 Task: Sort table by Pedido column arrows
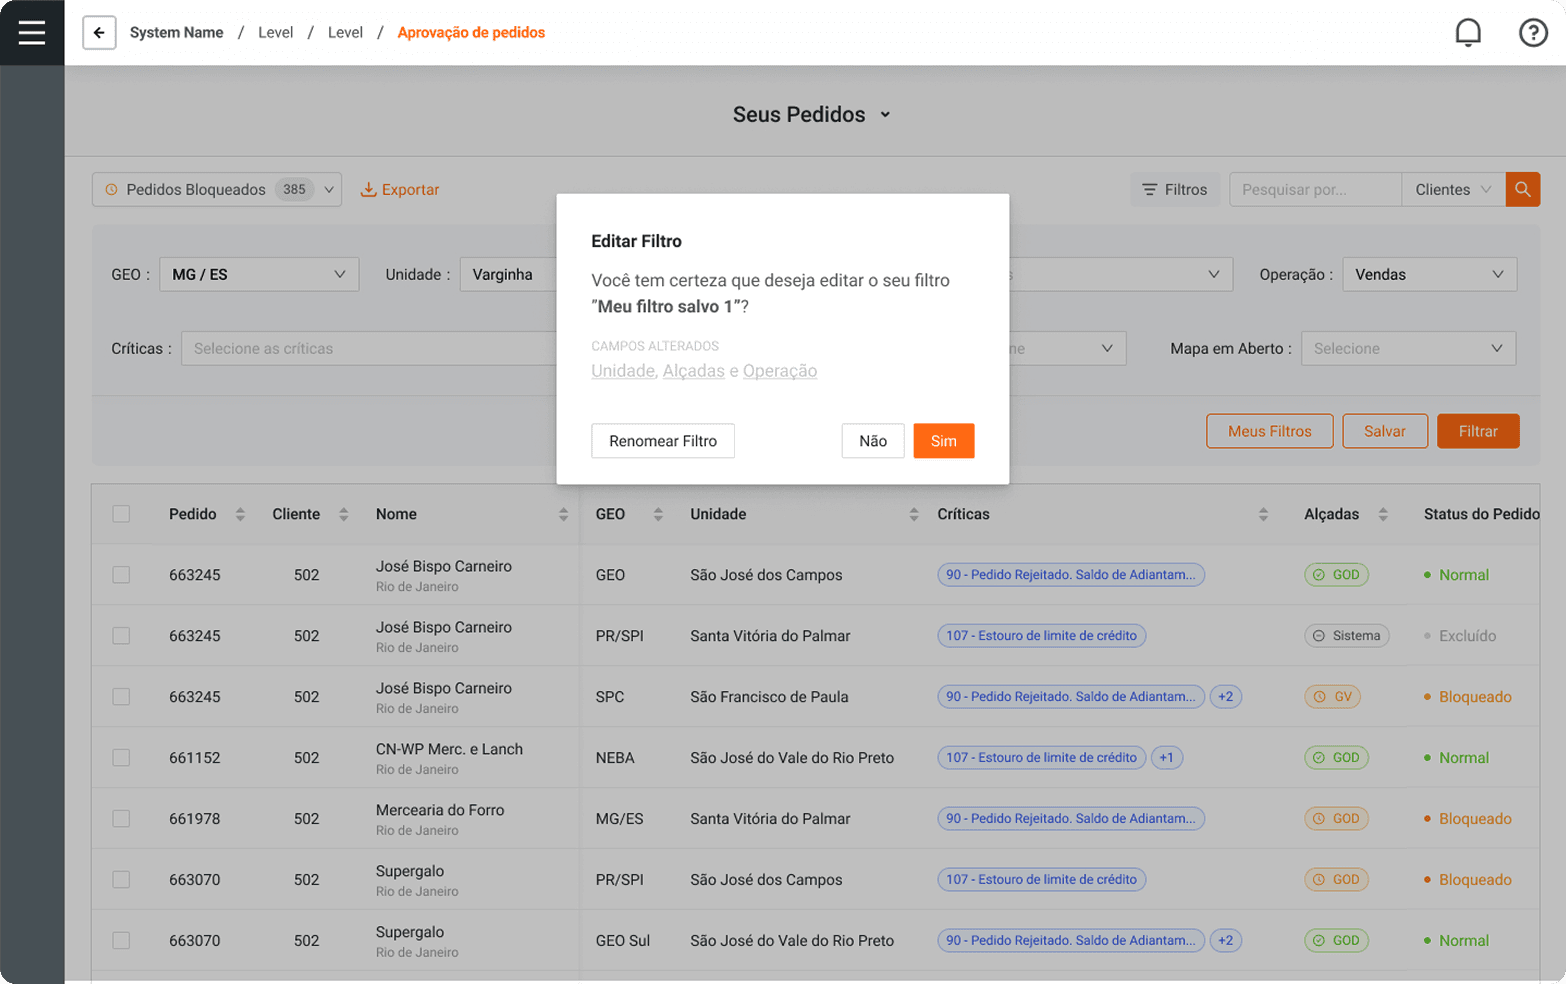240,514
